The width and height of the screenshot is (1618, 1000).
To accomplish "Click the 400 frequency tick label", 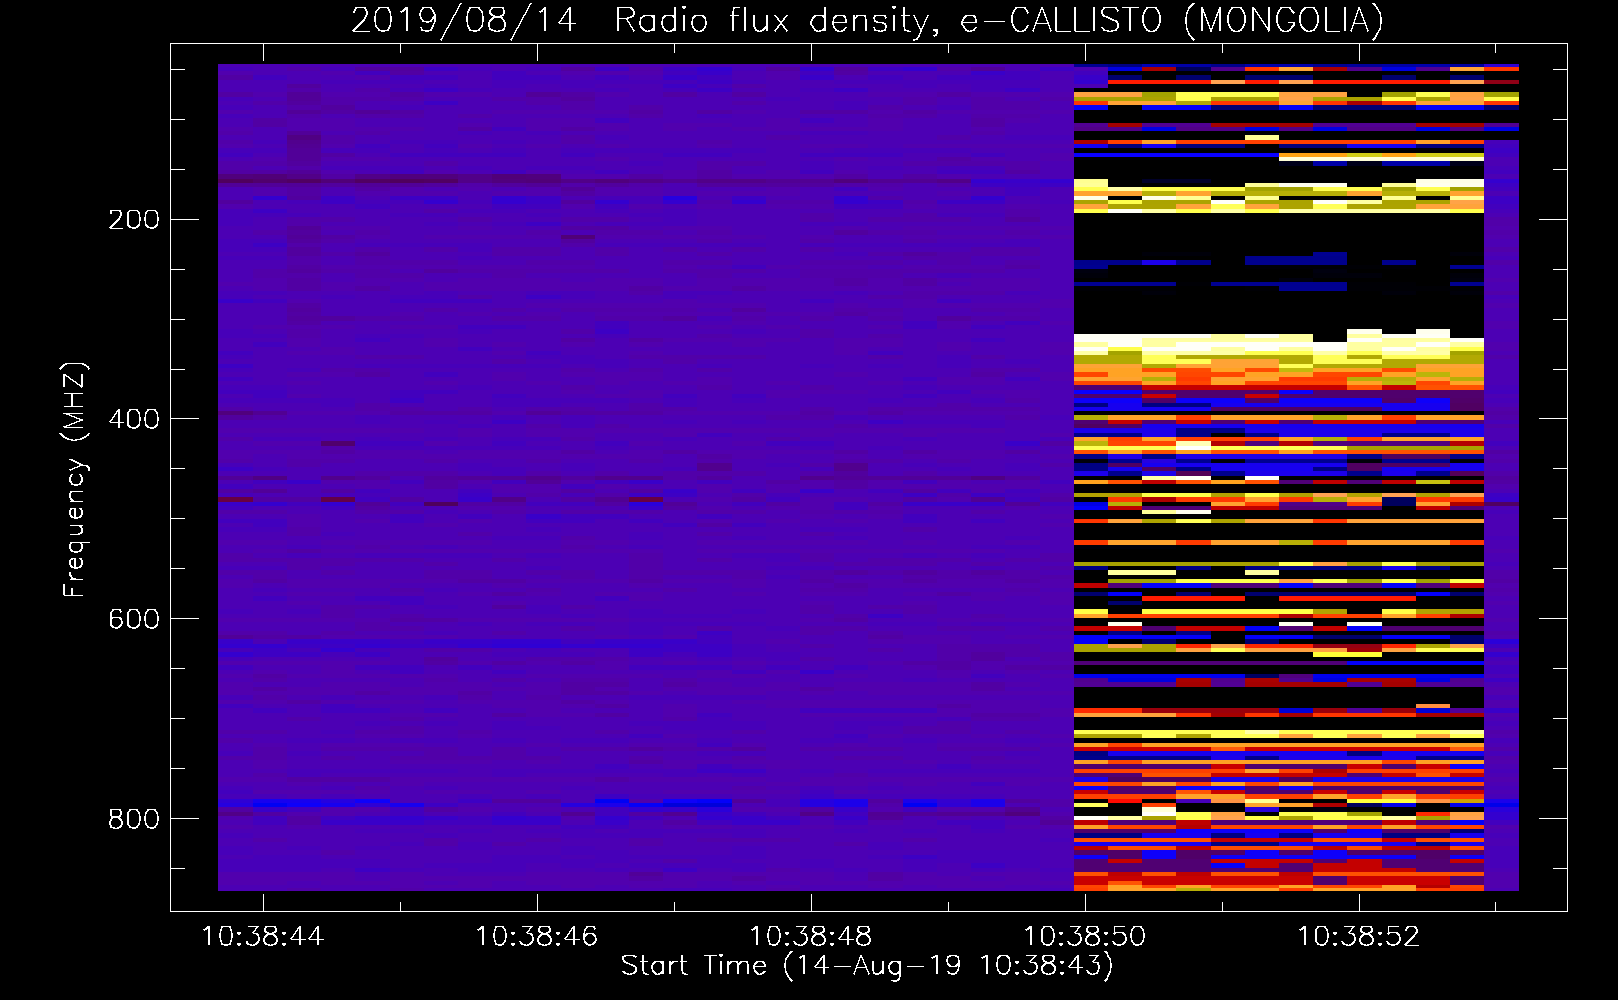I will pyautogui.click(x=134, y=420).
